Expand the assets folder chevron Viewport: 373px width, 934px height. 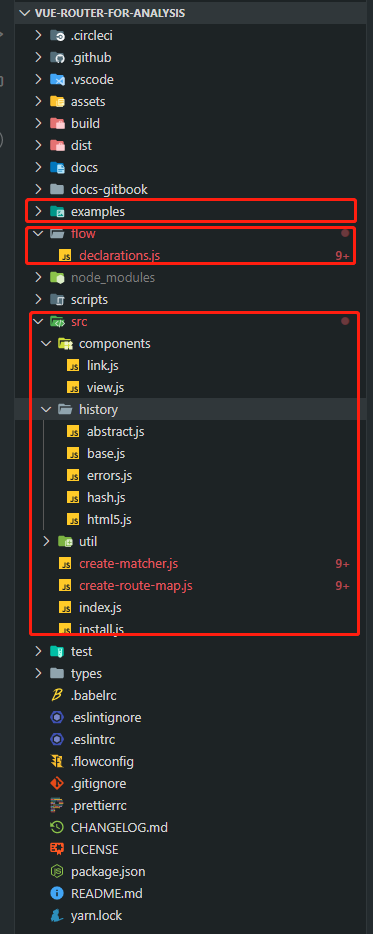point(38,102)
